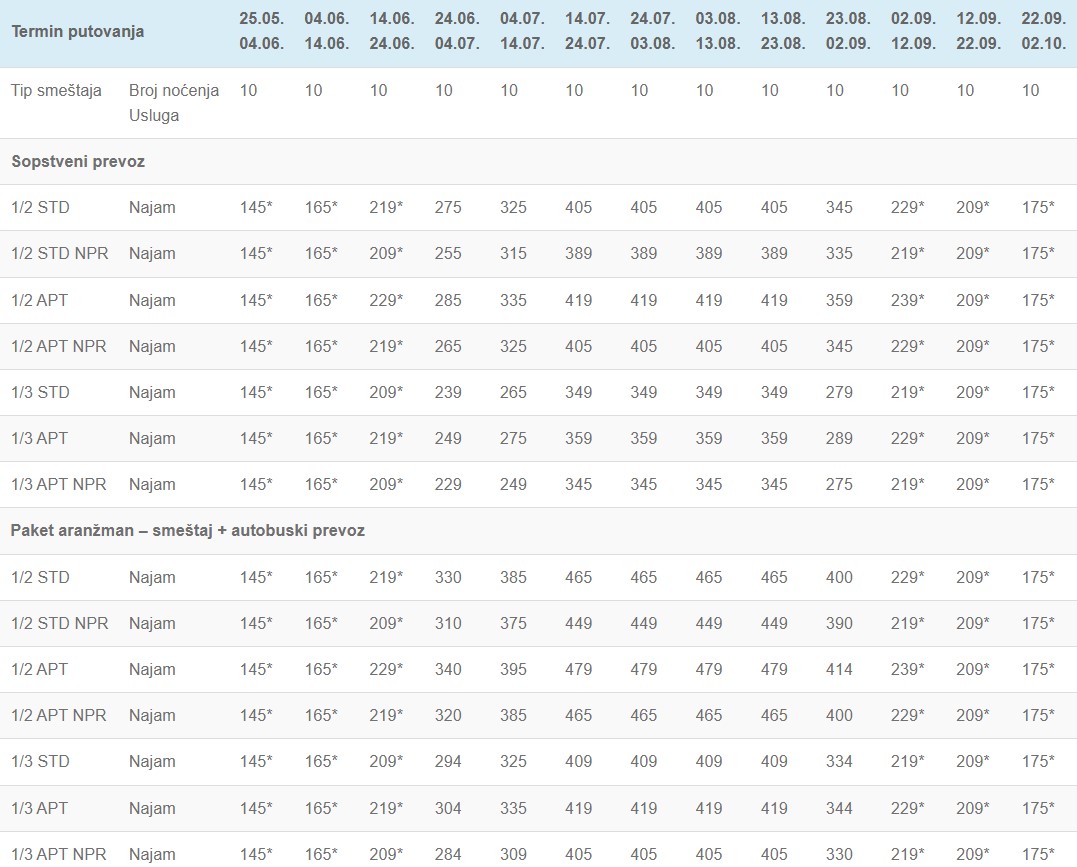The image size is (1077, 867).
Task: Select the 25.05.–04.06. date column header
Action: (x=261, y=31)
